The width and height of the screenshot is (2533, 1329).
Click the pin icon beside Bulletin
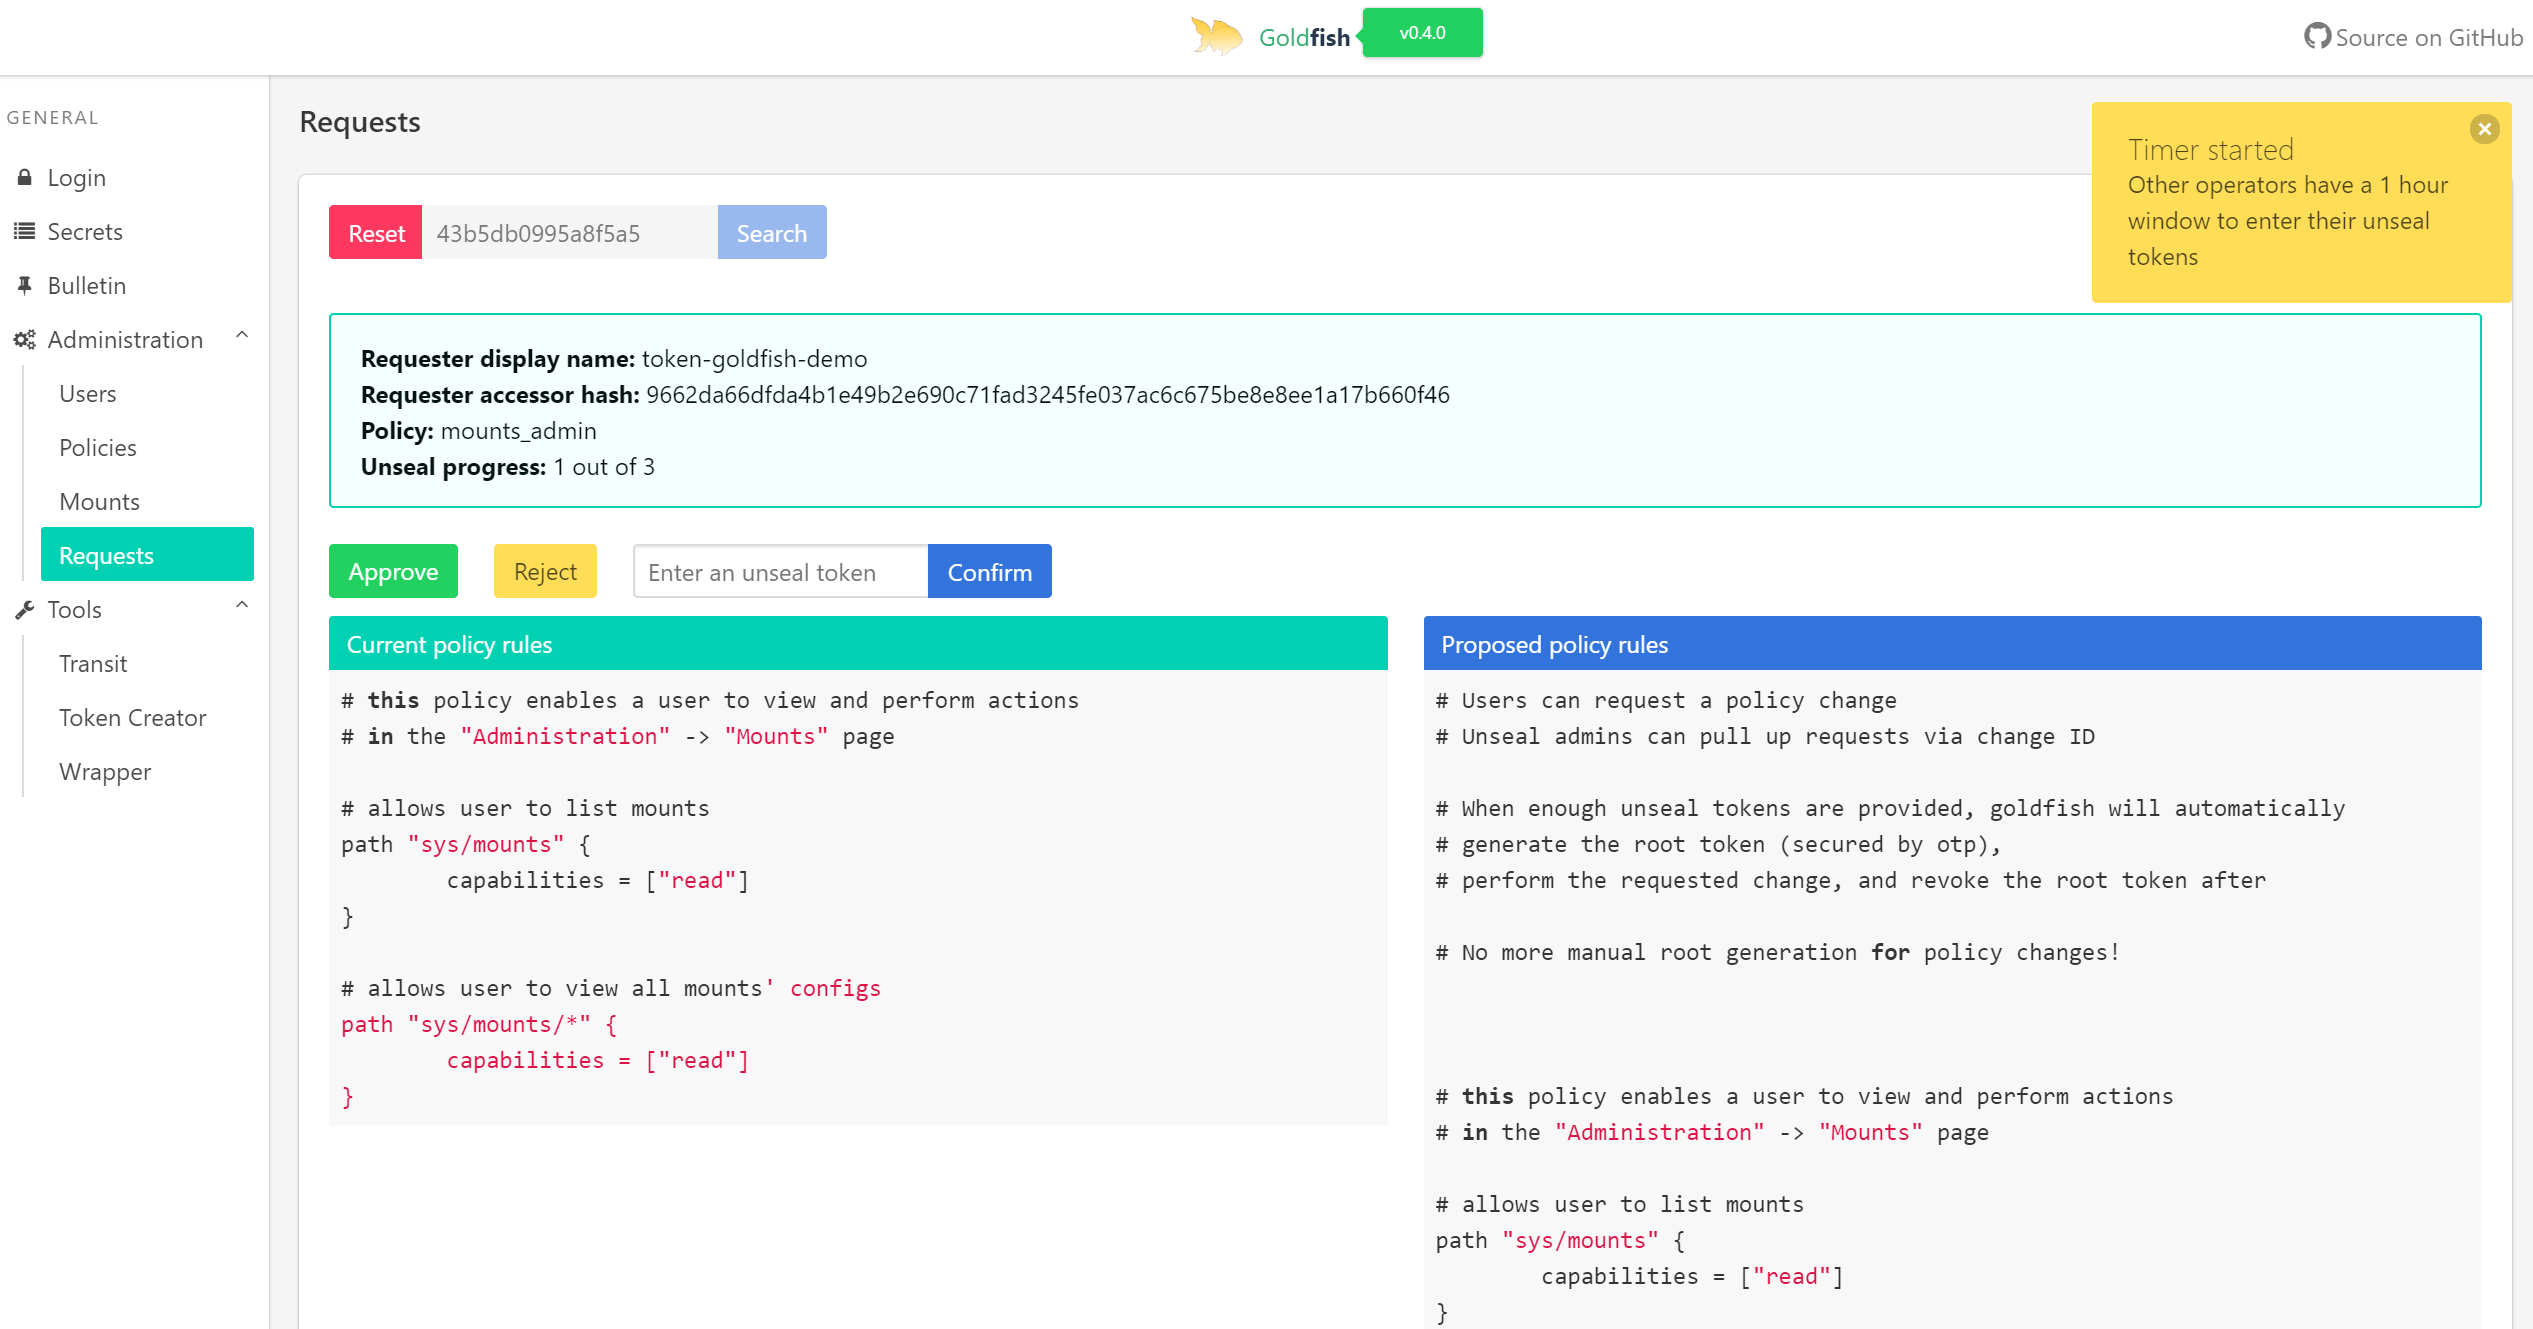click(x=25, y=286)
